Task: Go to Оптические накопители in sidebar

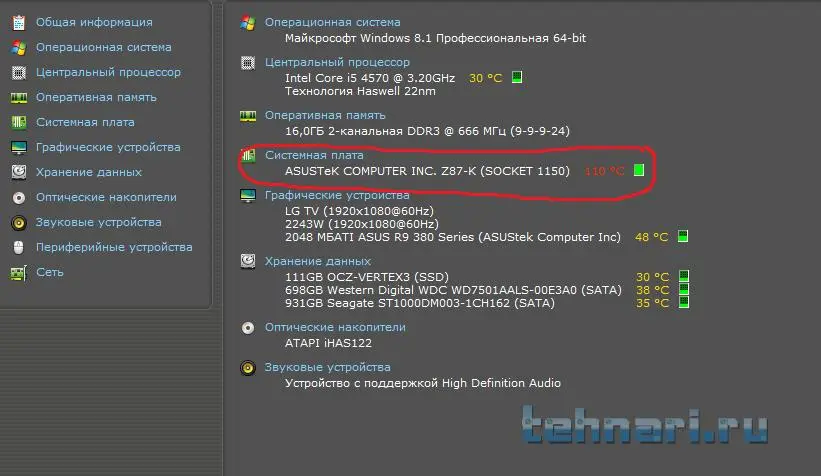Action: (106, 197)
